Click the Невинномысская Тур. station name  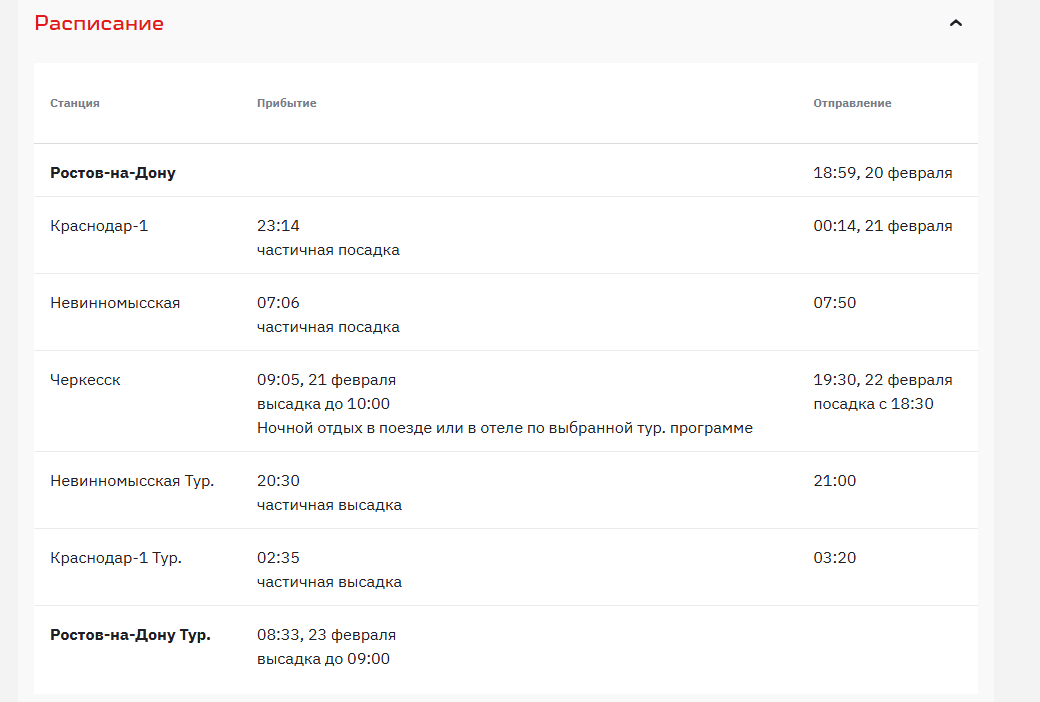(132, 481)
